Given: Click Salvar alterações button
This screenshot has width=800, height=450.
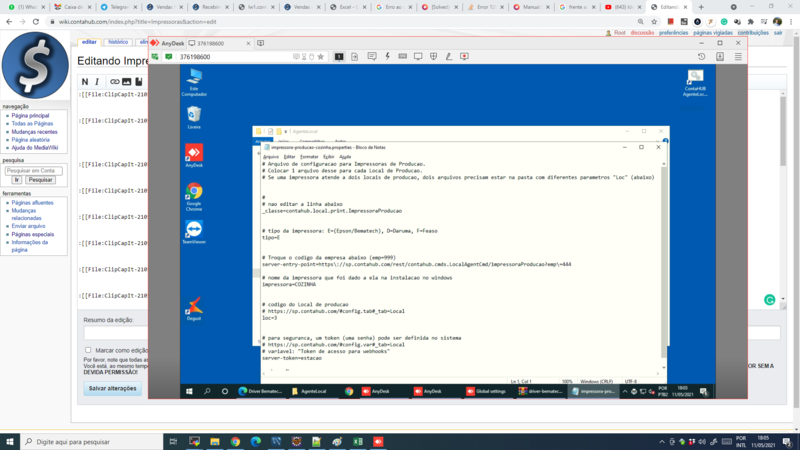Looking at the screenshot, I should point(113,388).
